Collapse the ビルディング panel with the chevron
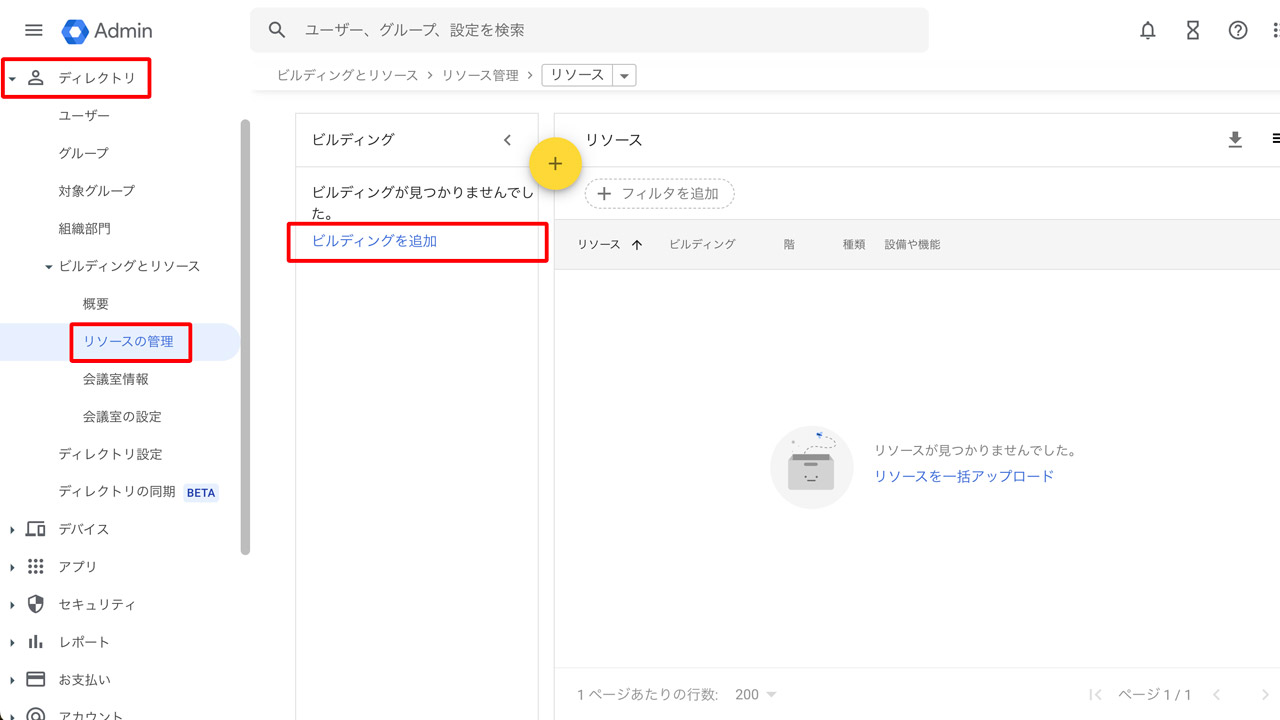The image size is (1280, 720). [507, 140]
